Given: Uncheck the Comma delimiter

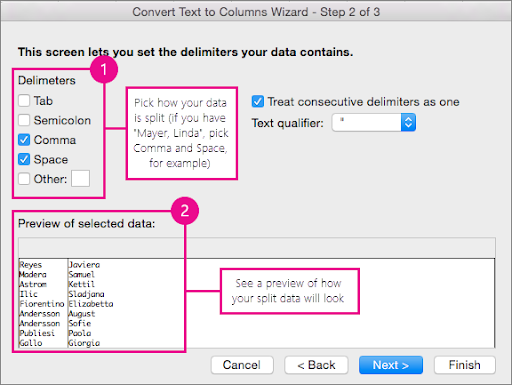Looking at the screenshot, I should tap(24, 140).
